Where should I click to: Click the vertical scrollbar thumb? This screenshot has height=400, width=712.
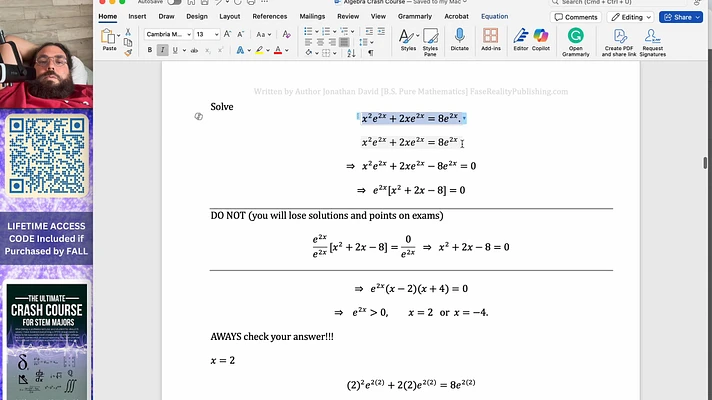[x=705, y=163]
